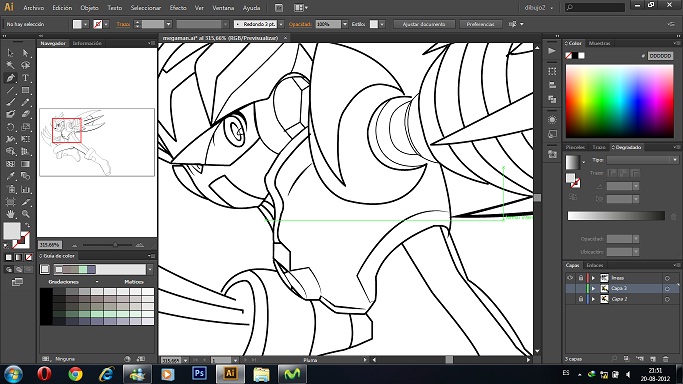Open the Objeto menu

click(89, 8)
